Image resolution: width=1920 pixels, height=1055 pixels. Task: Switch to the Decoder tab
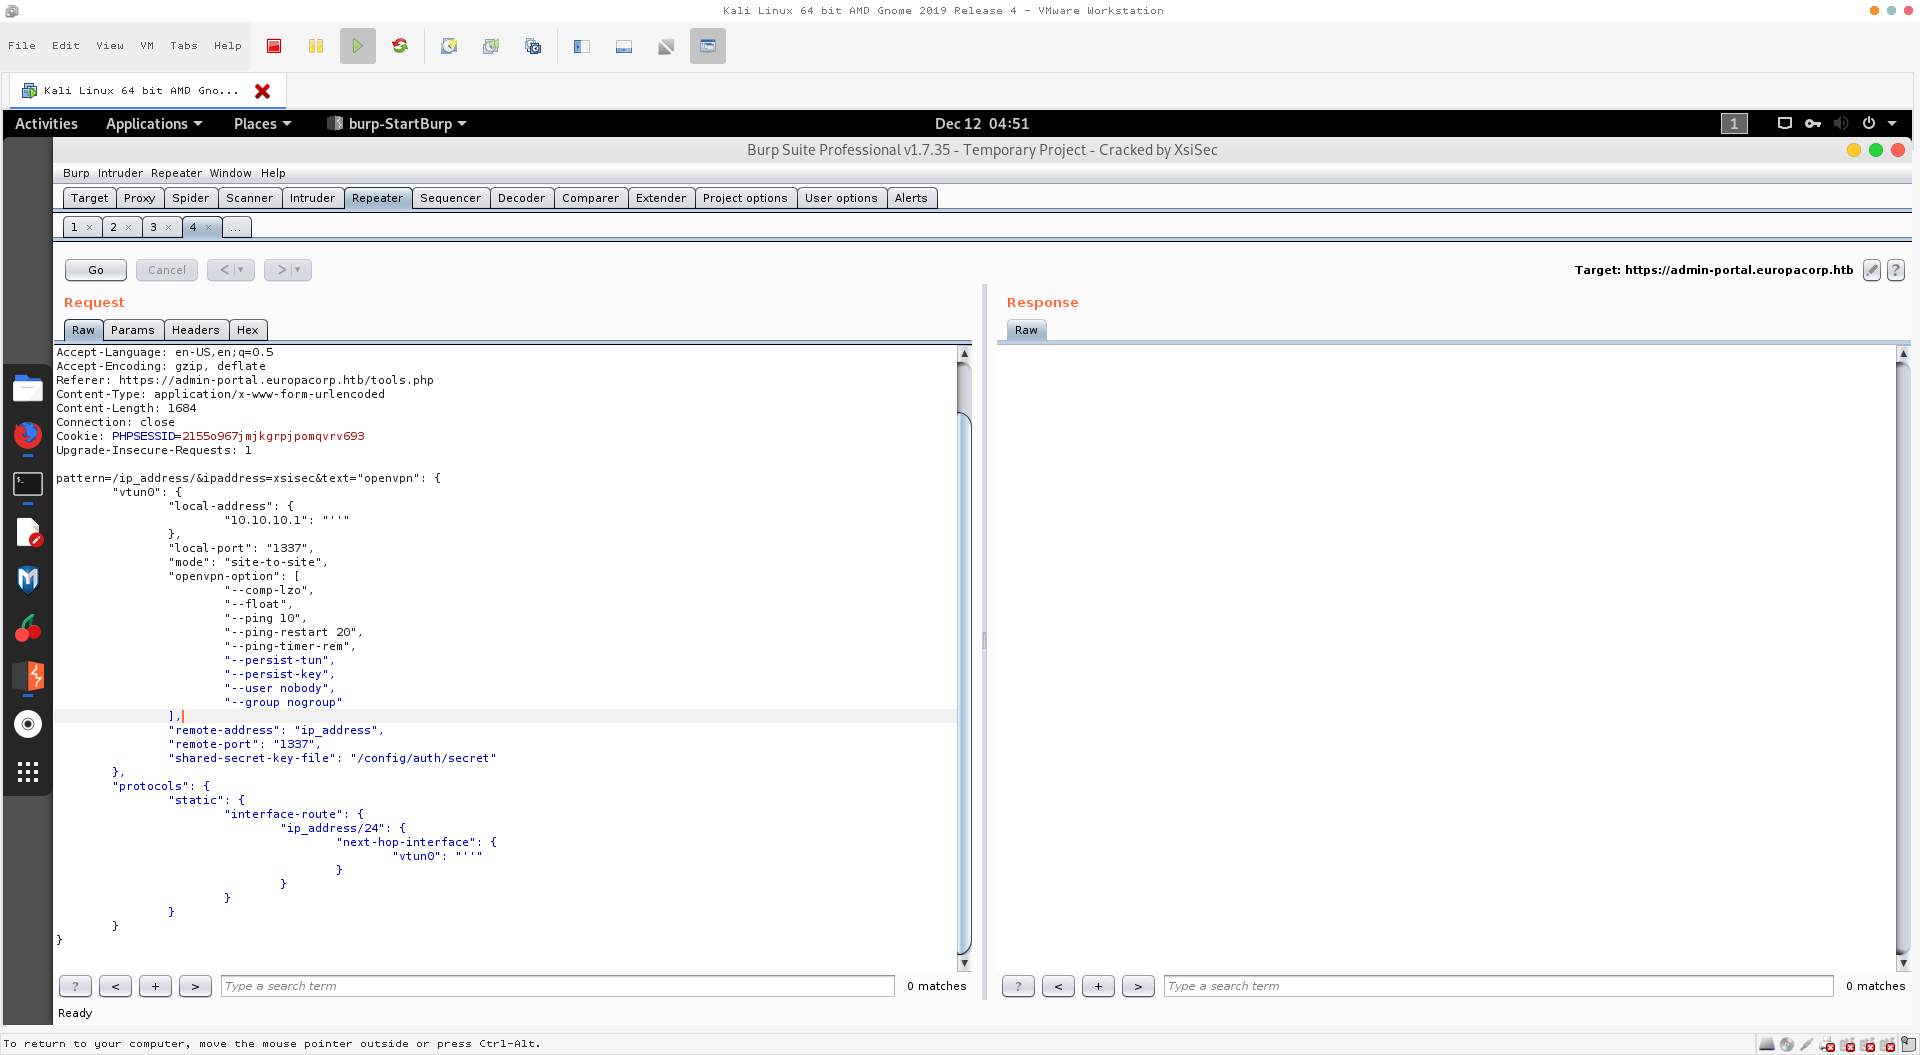pos(522,198)
